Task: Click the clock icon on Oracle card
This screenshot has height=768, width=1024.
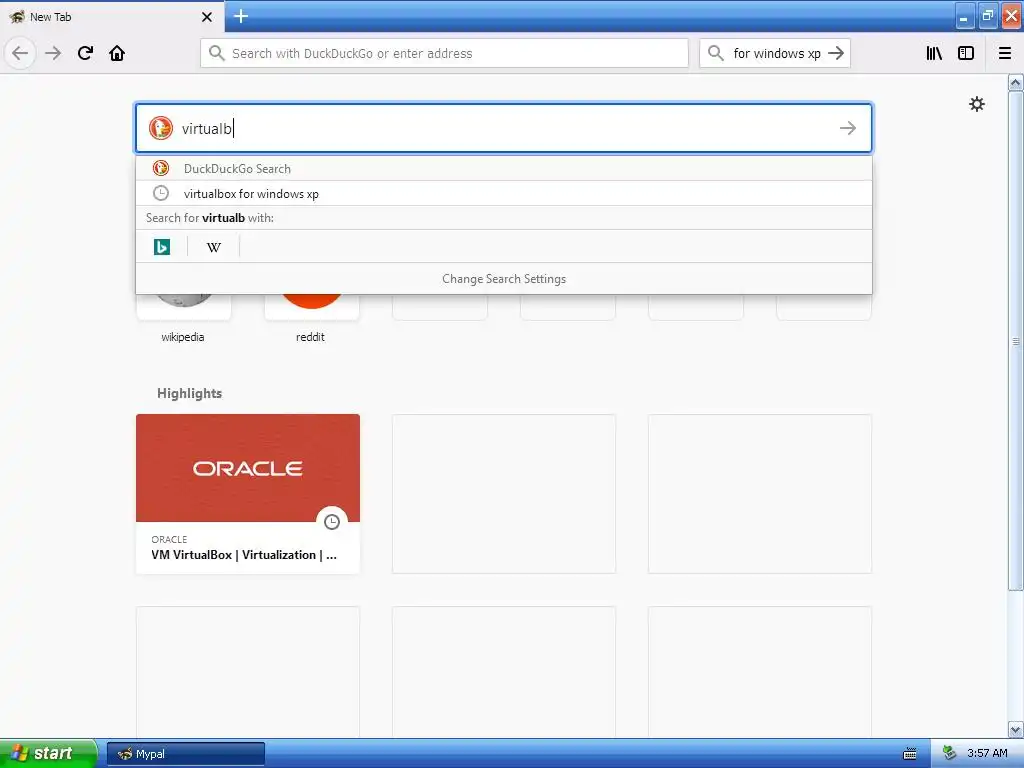Action: 332,521
